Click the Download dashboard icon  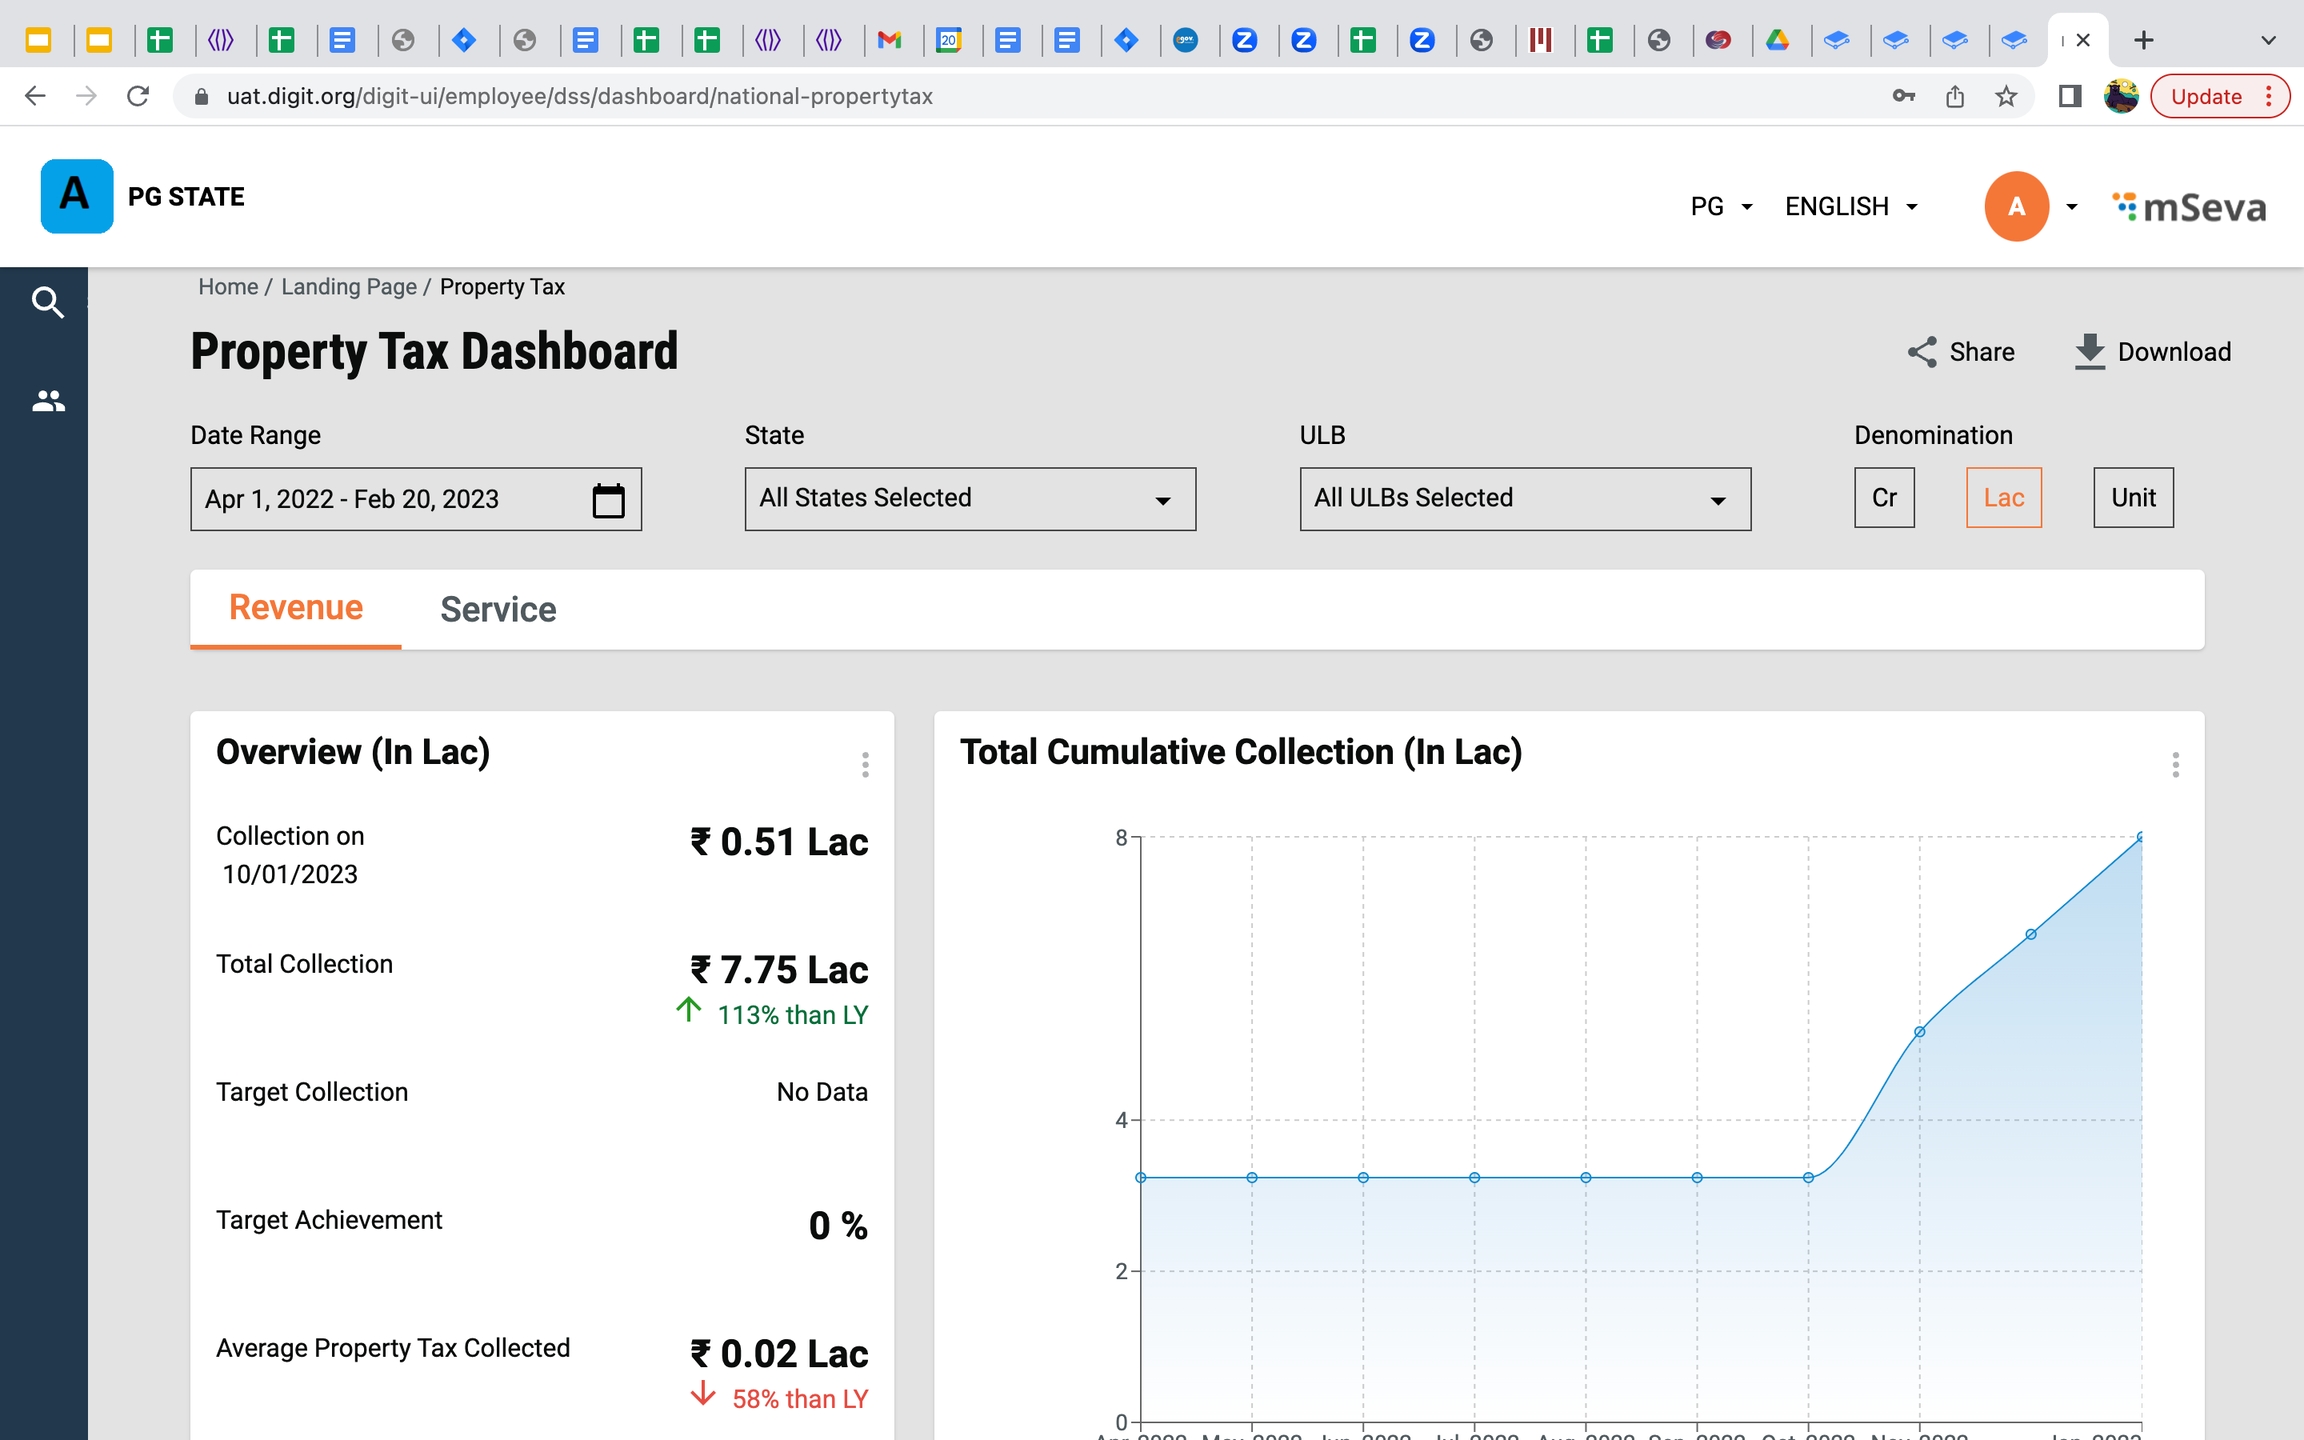pos(2089,352)
